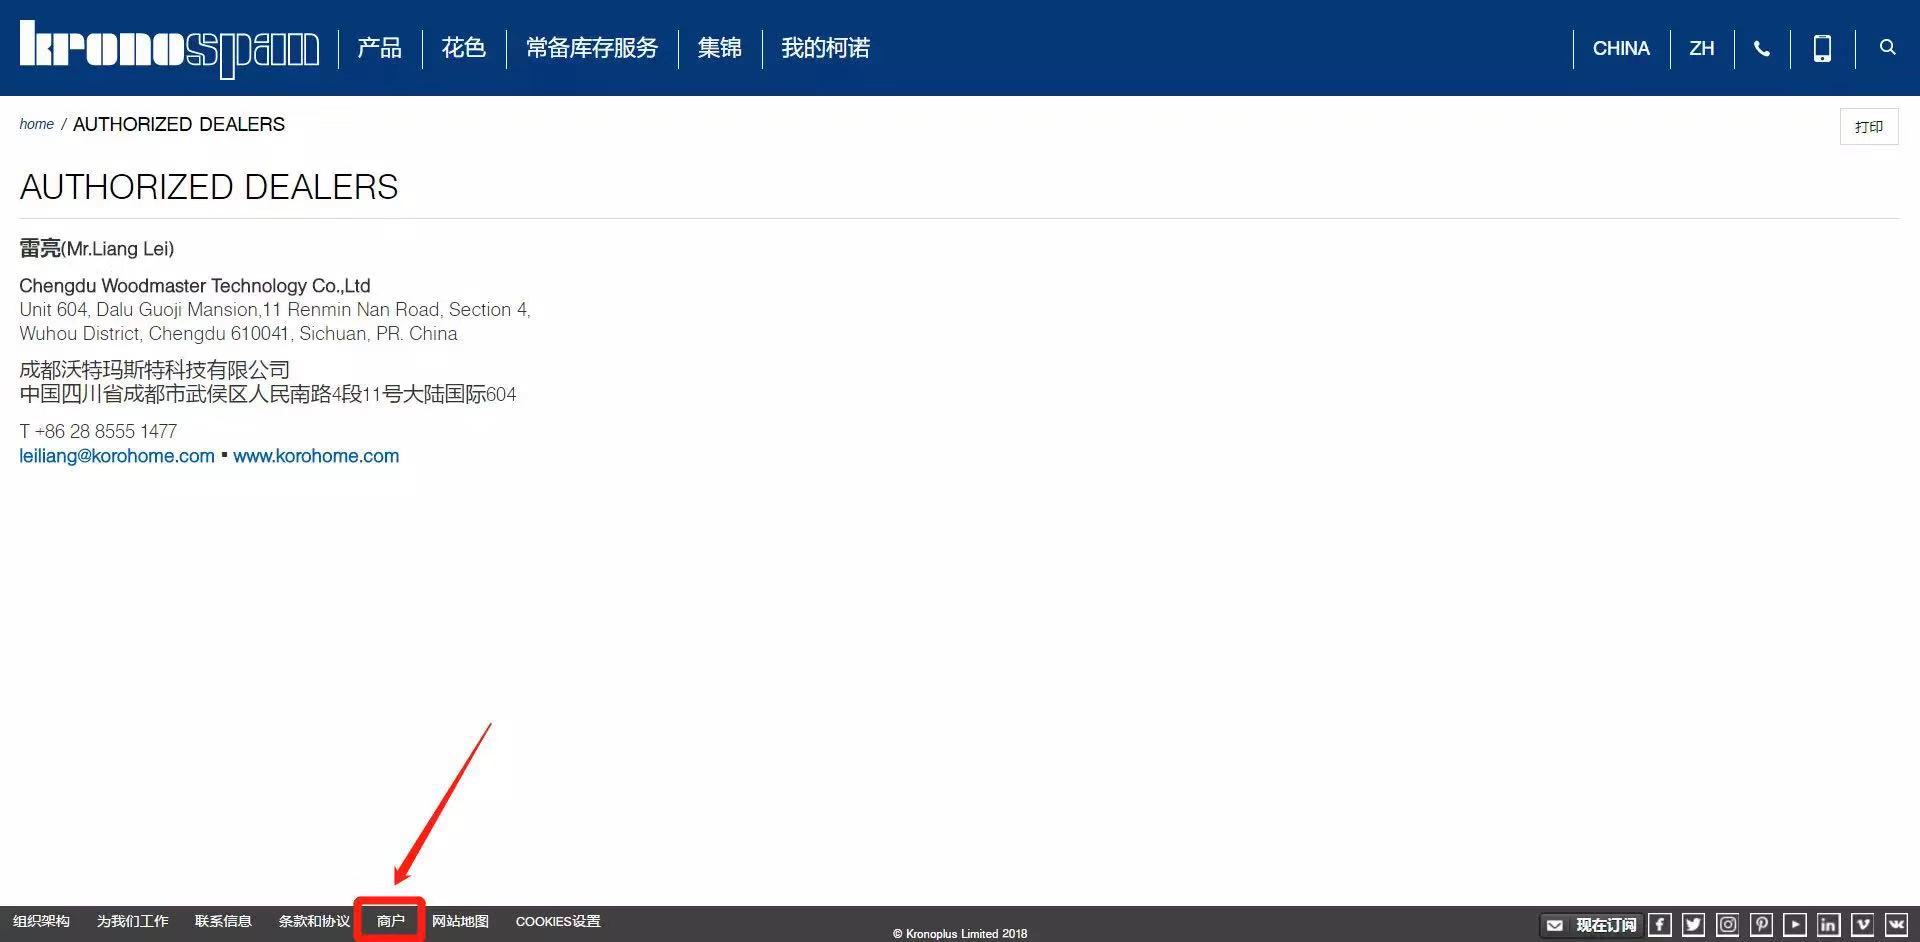The image size is (1920, 942).
Task: Open the Facebook icon in footer
Action: [x=1660, y=925]
